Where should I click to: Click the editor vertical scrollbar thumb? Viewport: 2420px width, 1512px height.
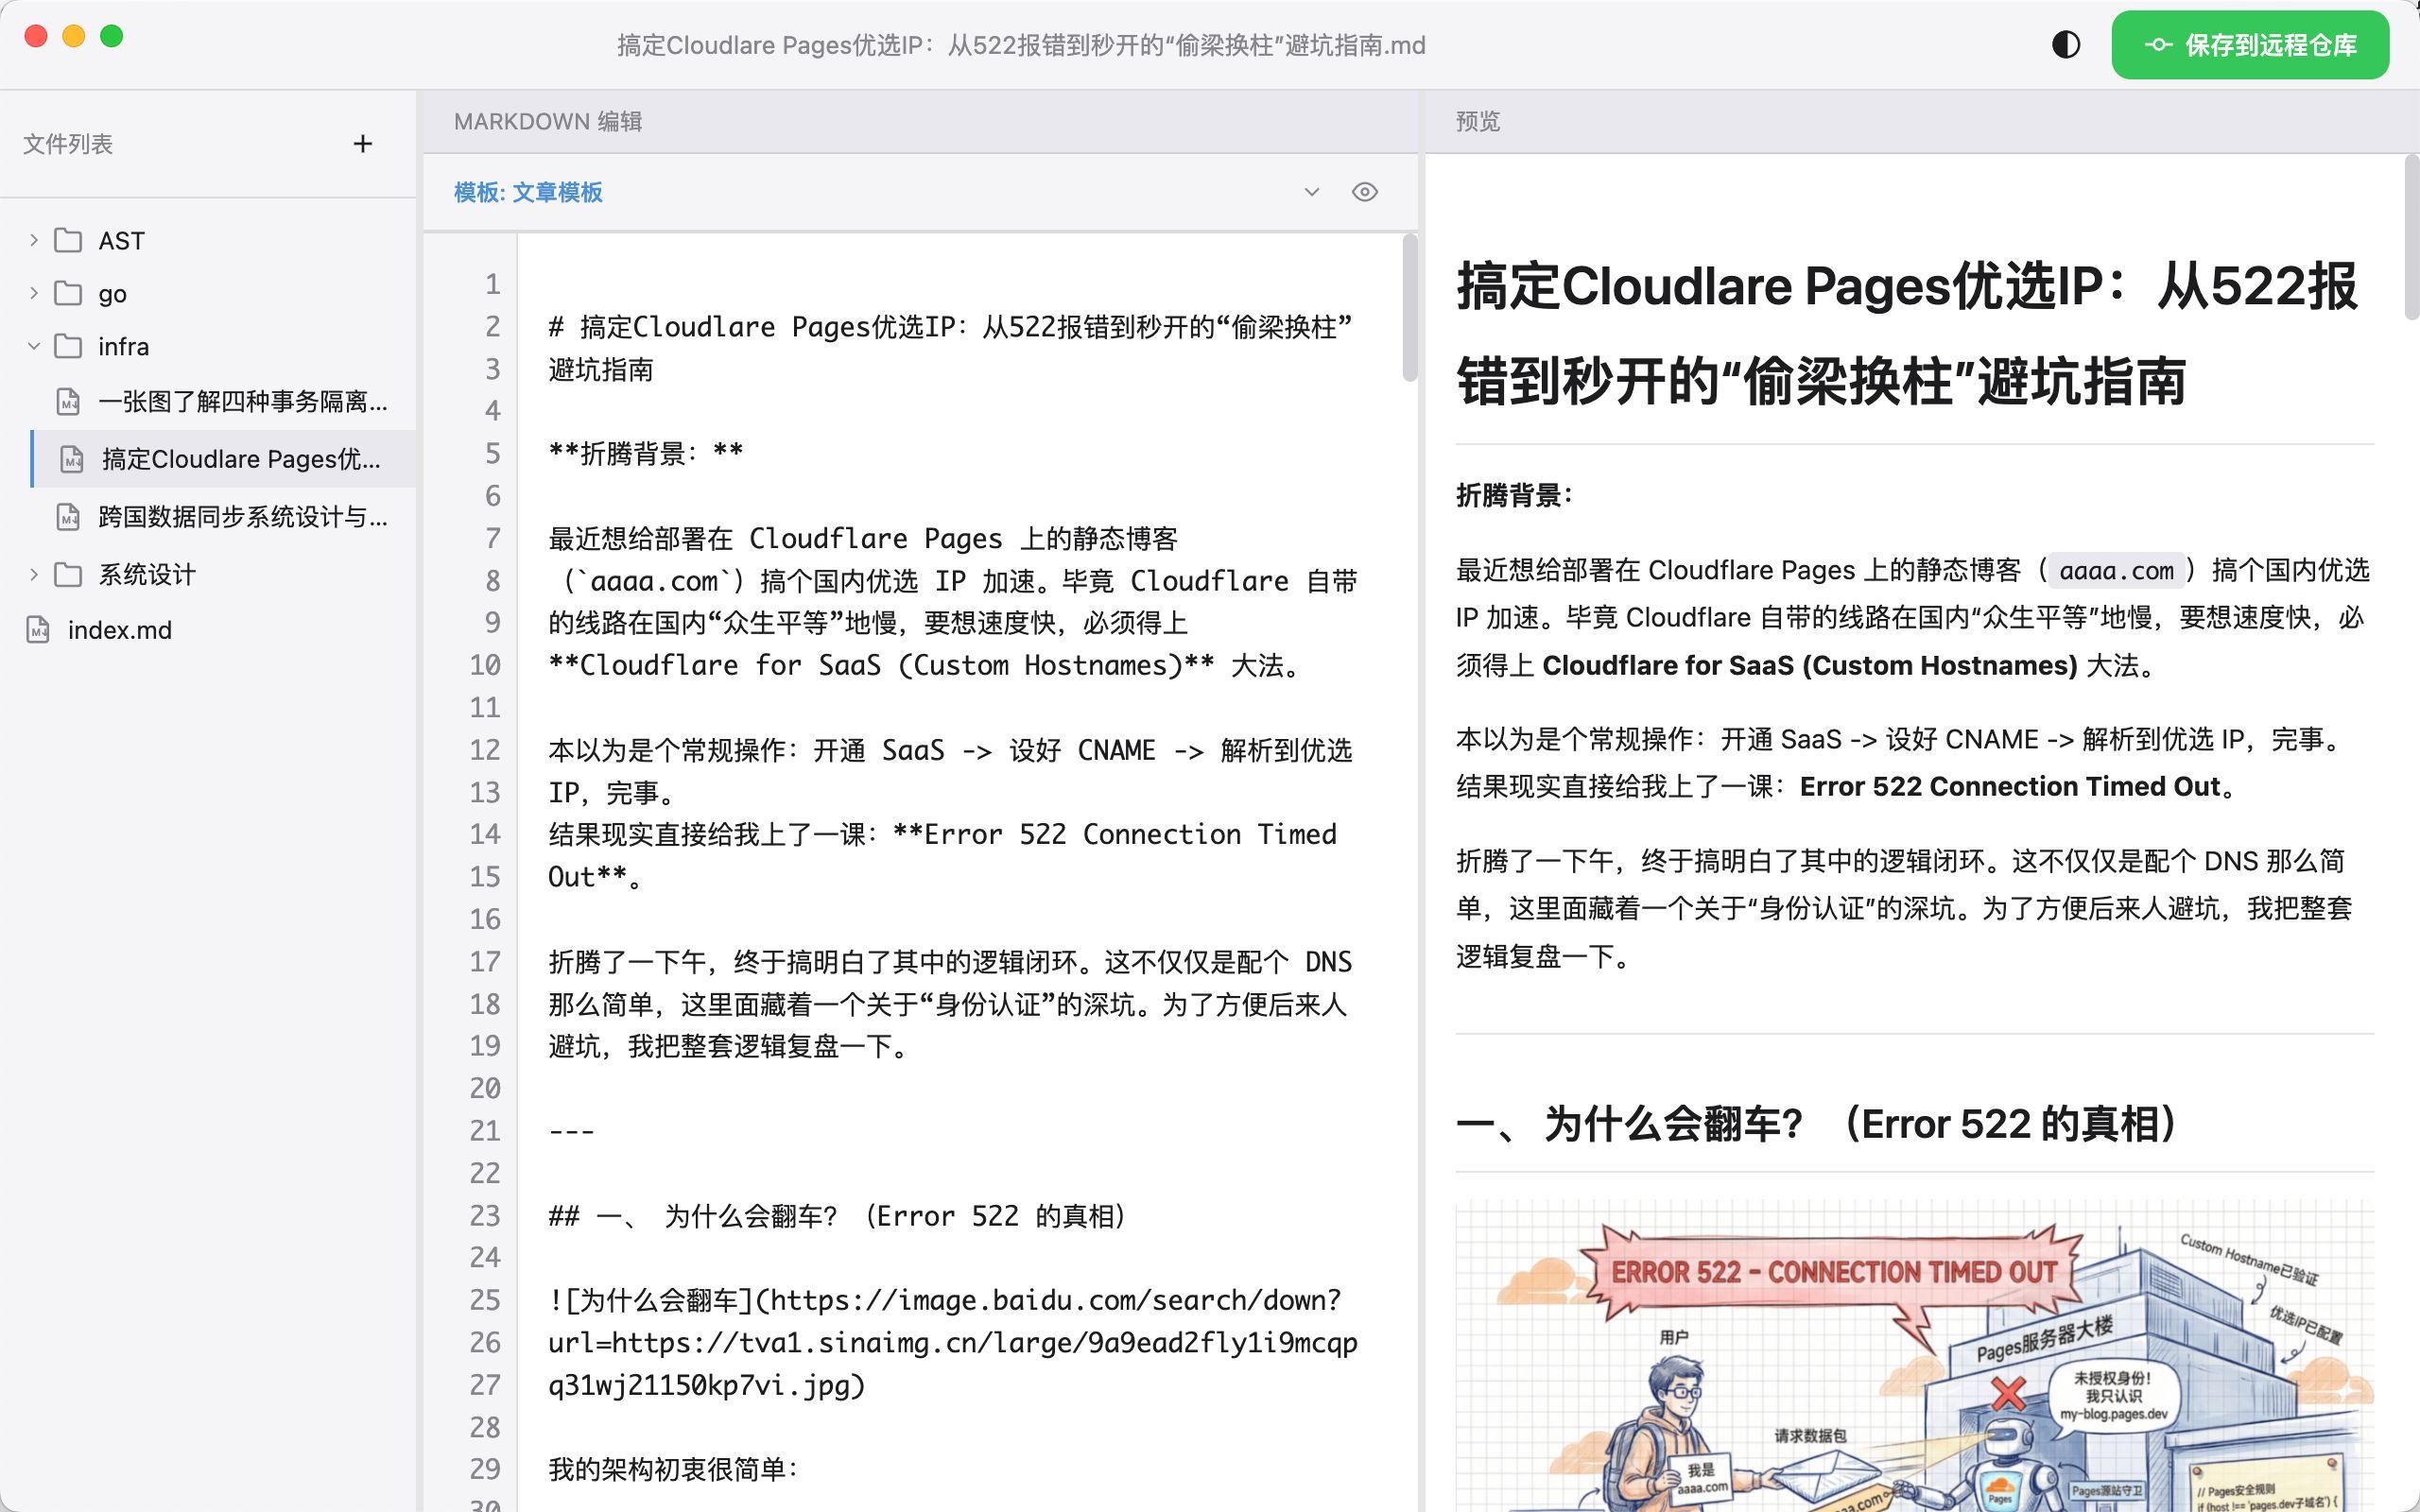tap(1409, 306)
